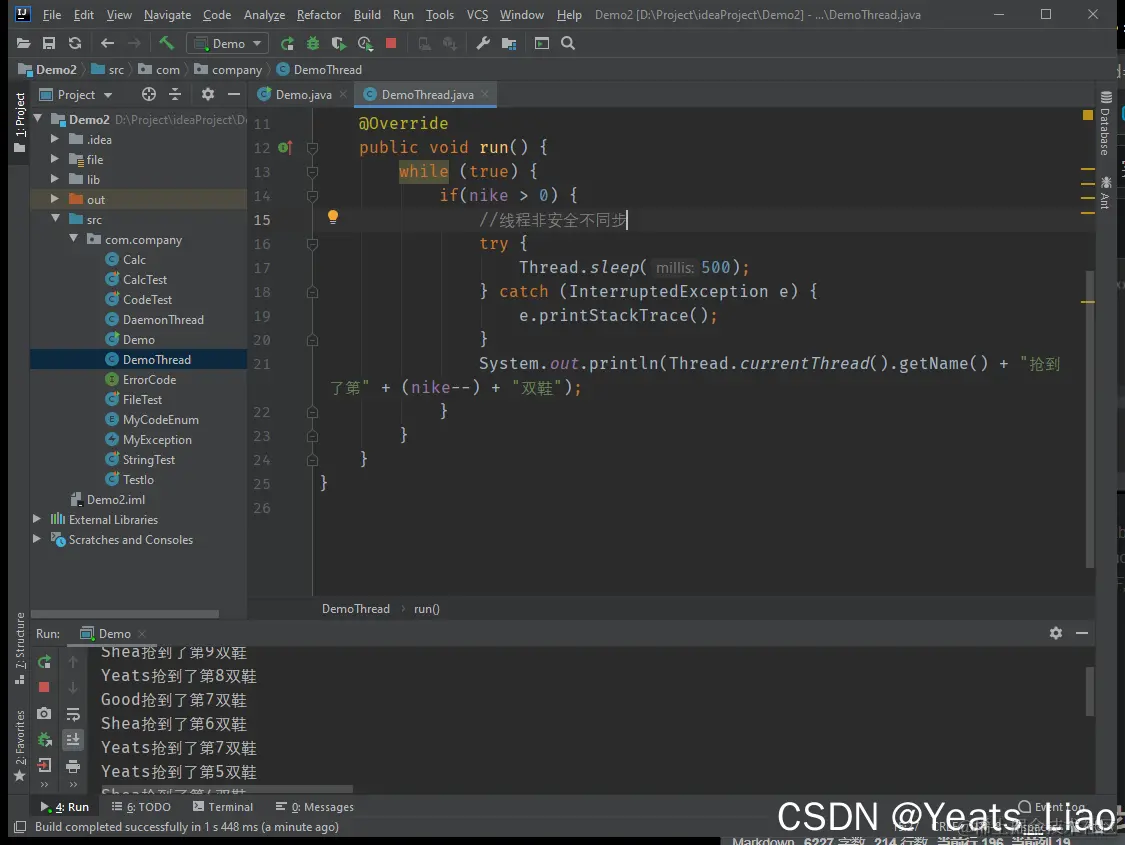The width and height of the screenshot is (1125, 845).
Task: Click run() in editor breadcrumb
Action: point(427,609)
